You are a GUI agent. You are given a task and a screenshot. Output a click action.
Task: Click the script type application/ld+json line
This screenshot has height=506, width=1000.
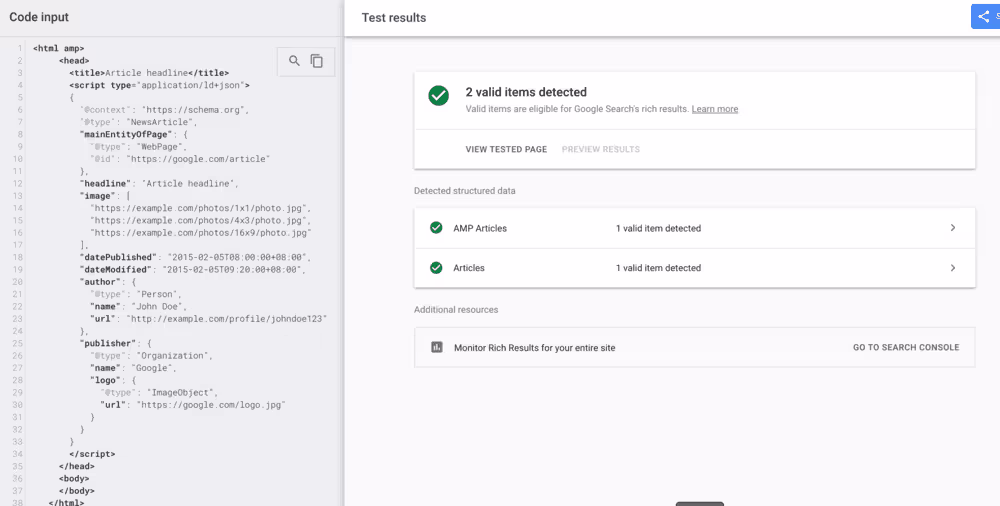pos(159,85)
